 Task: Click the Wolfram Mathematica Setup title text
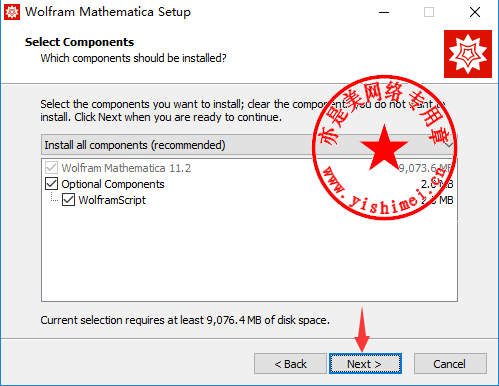(108, 12)
